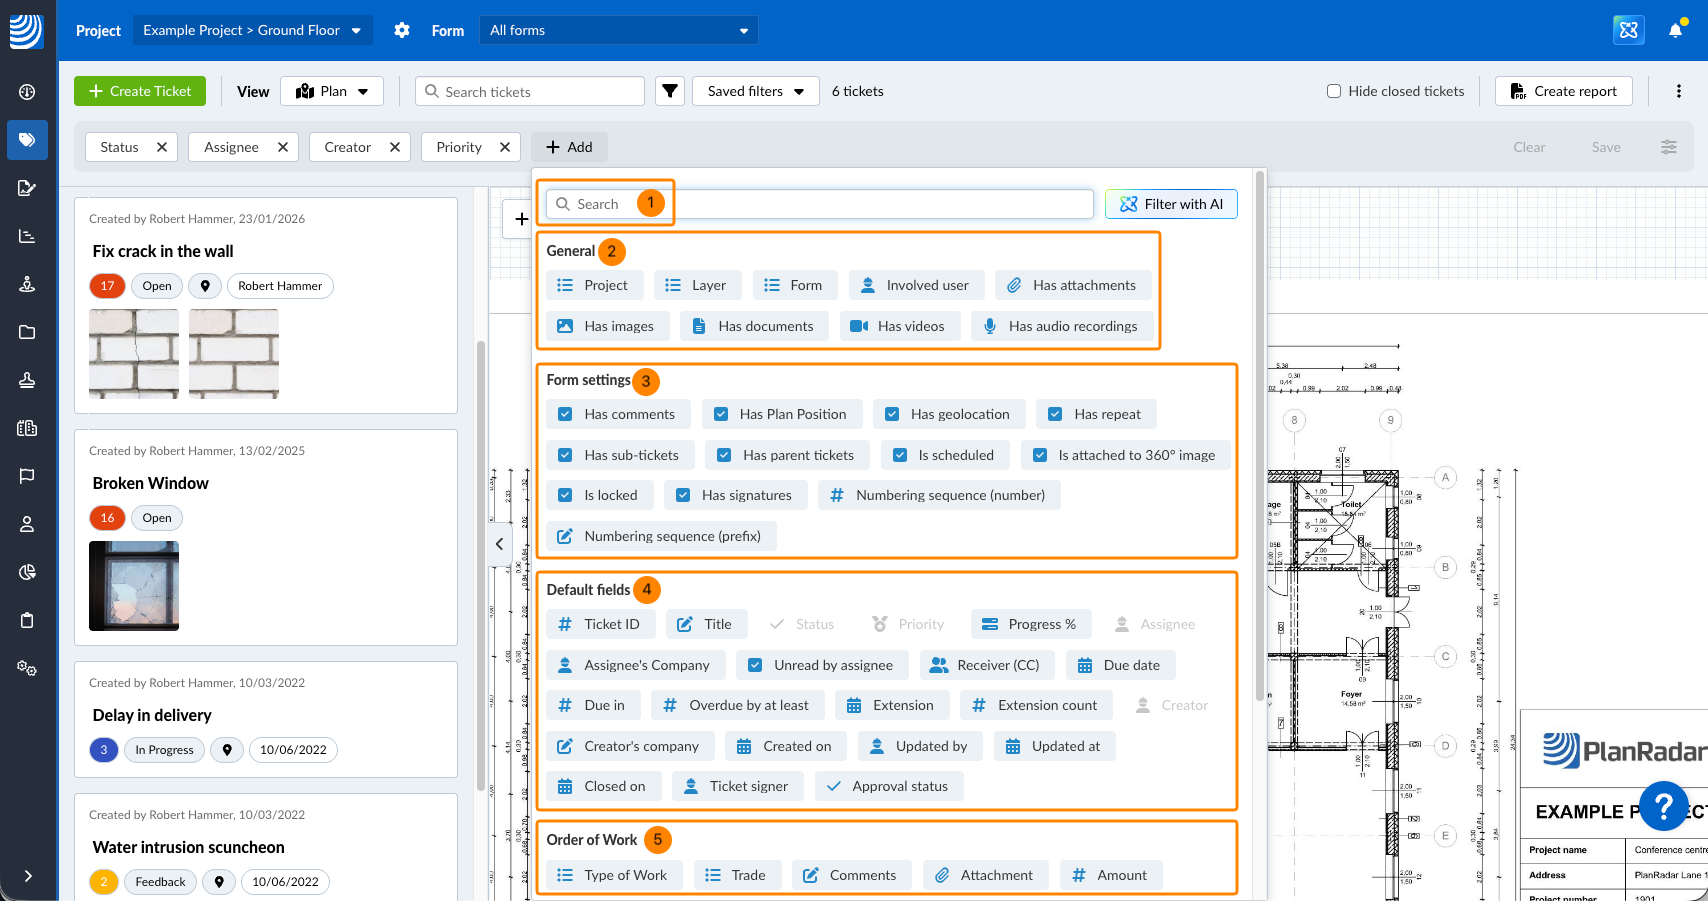
Task: Open the tickets tag icon in sidebar
Action: [x=27, y=140]
